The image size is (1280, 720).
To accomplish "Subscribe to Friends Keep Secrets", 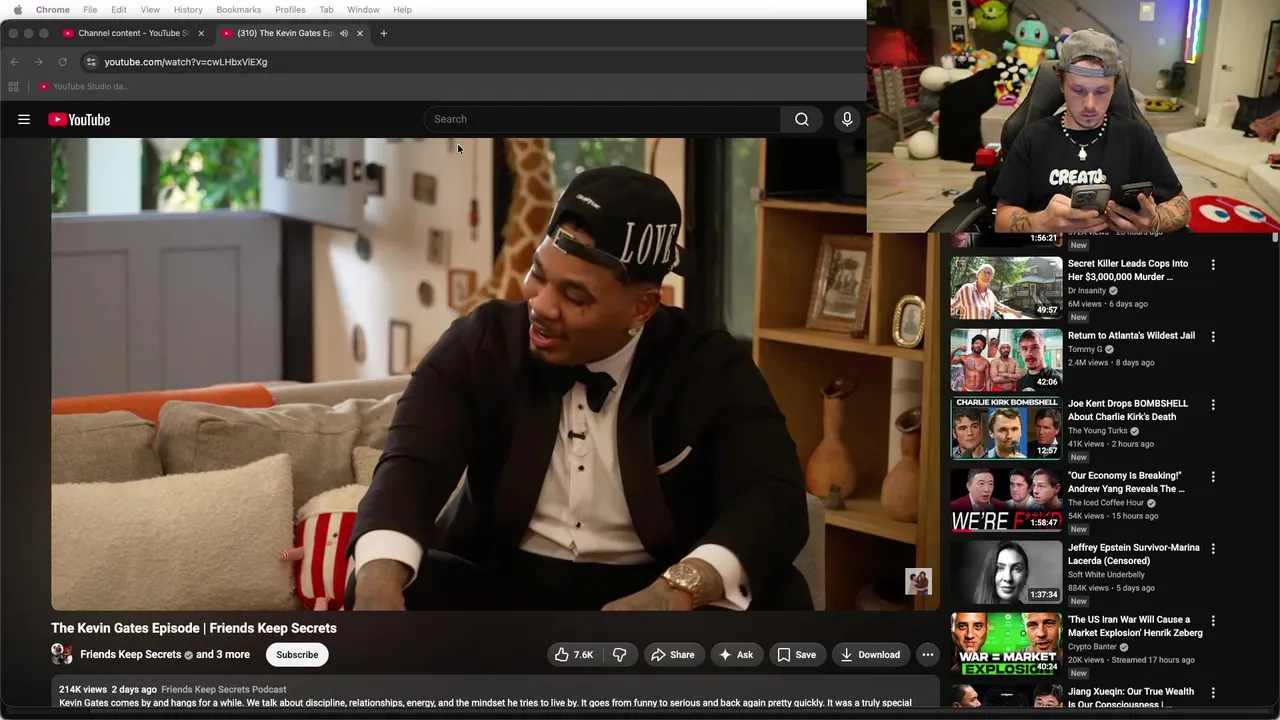I will point(297,655).
